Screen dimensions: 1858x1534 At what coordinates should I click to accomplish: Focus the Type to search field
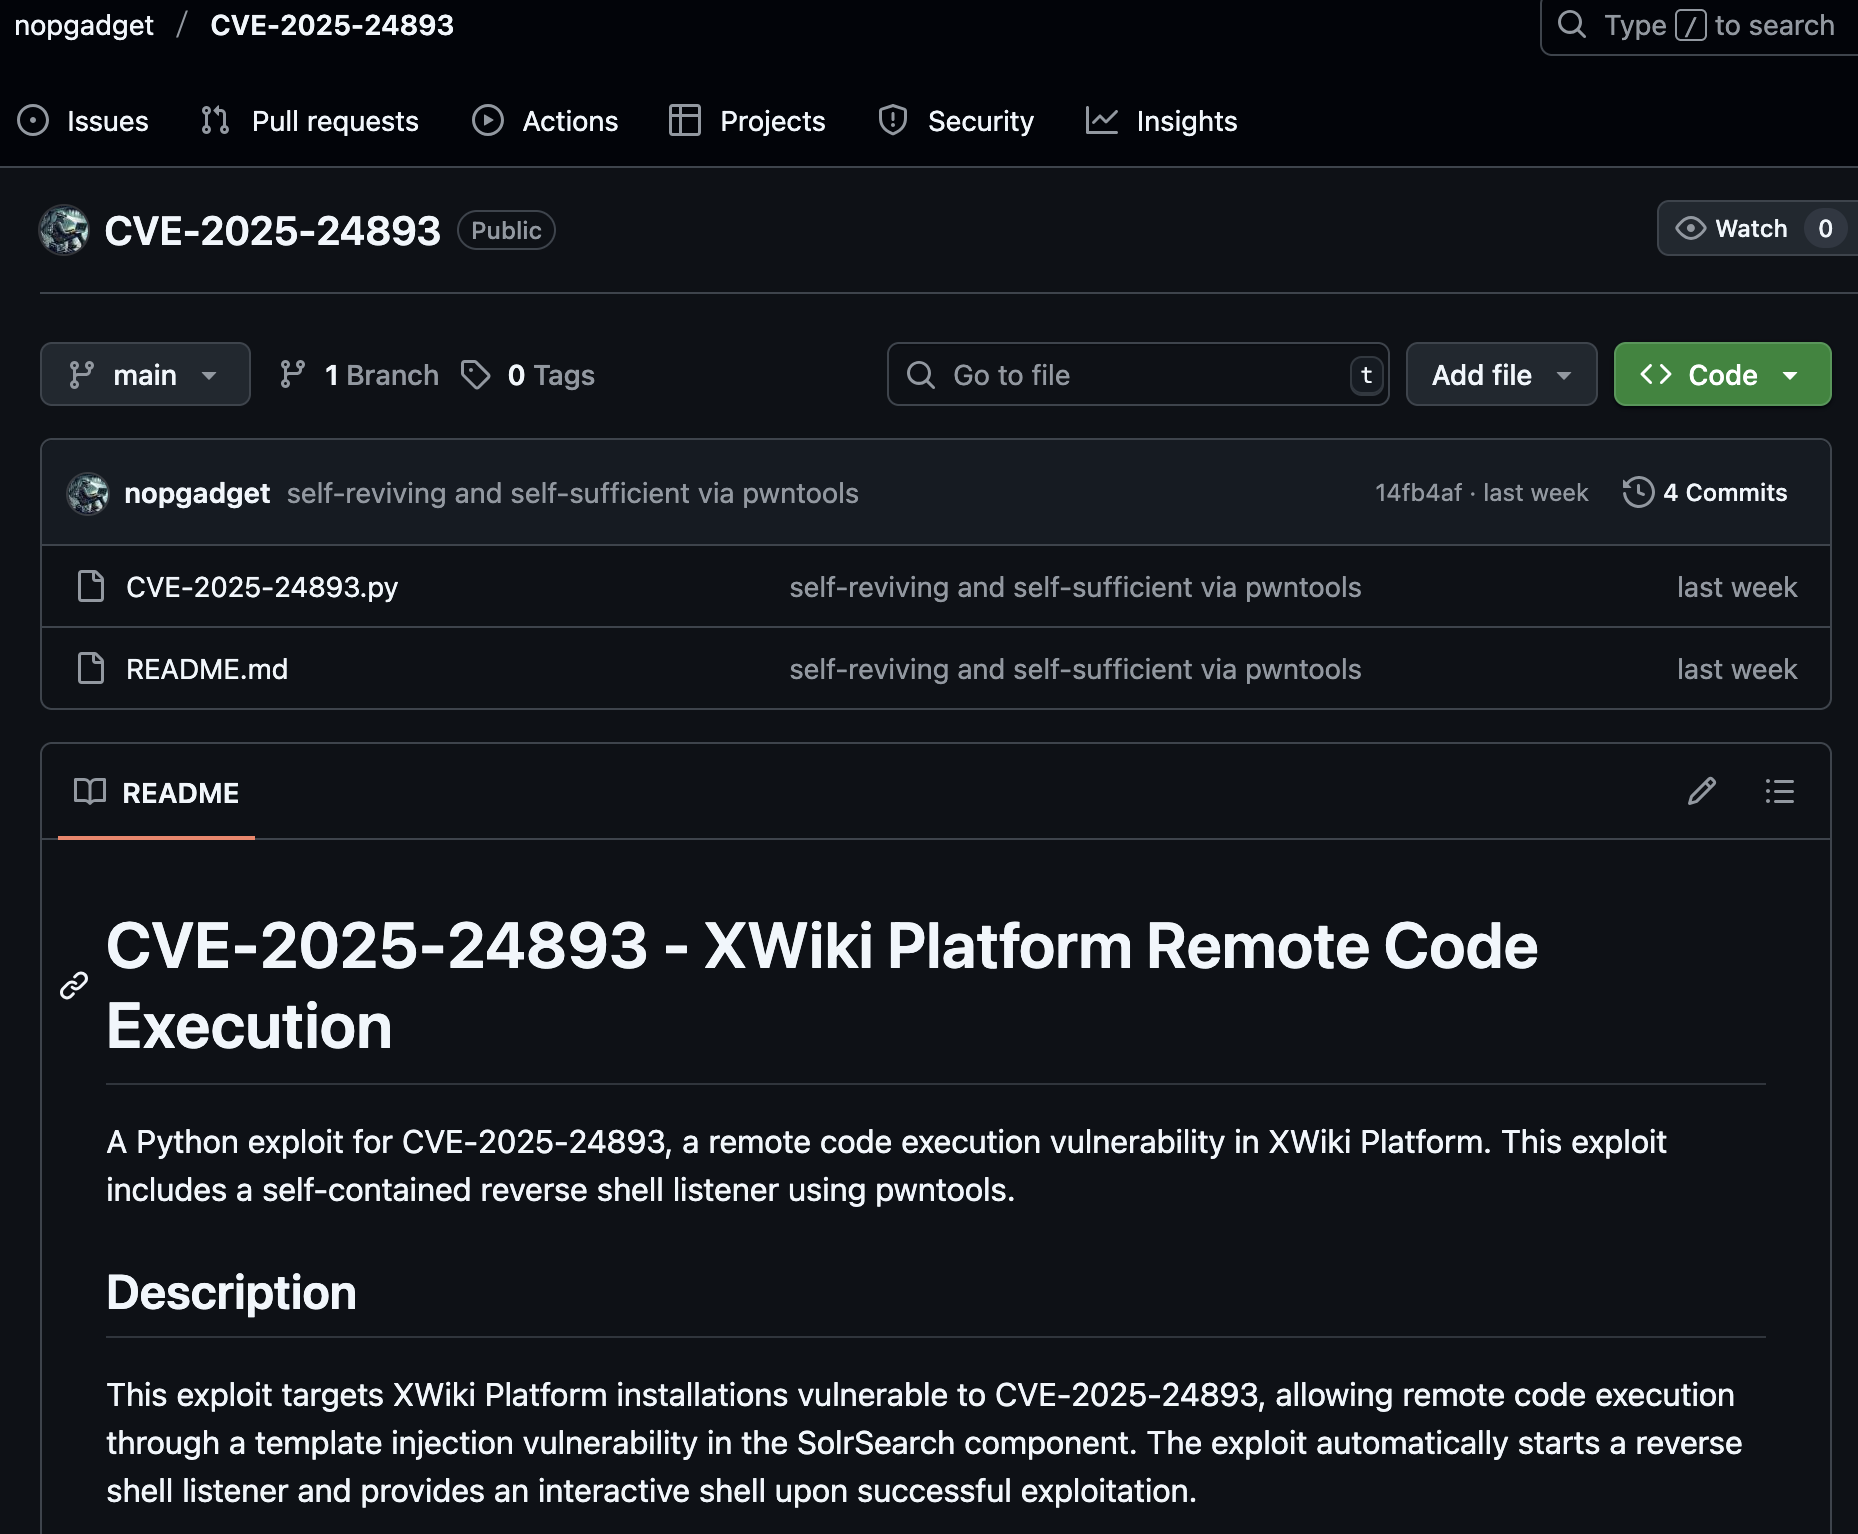pos(1700,25)
